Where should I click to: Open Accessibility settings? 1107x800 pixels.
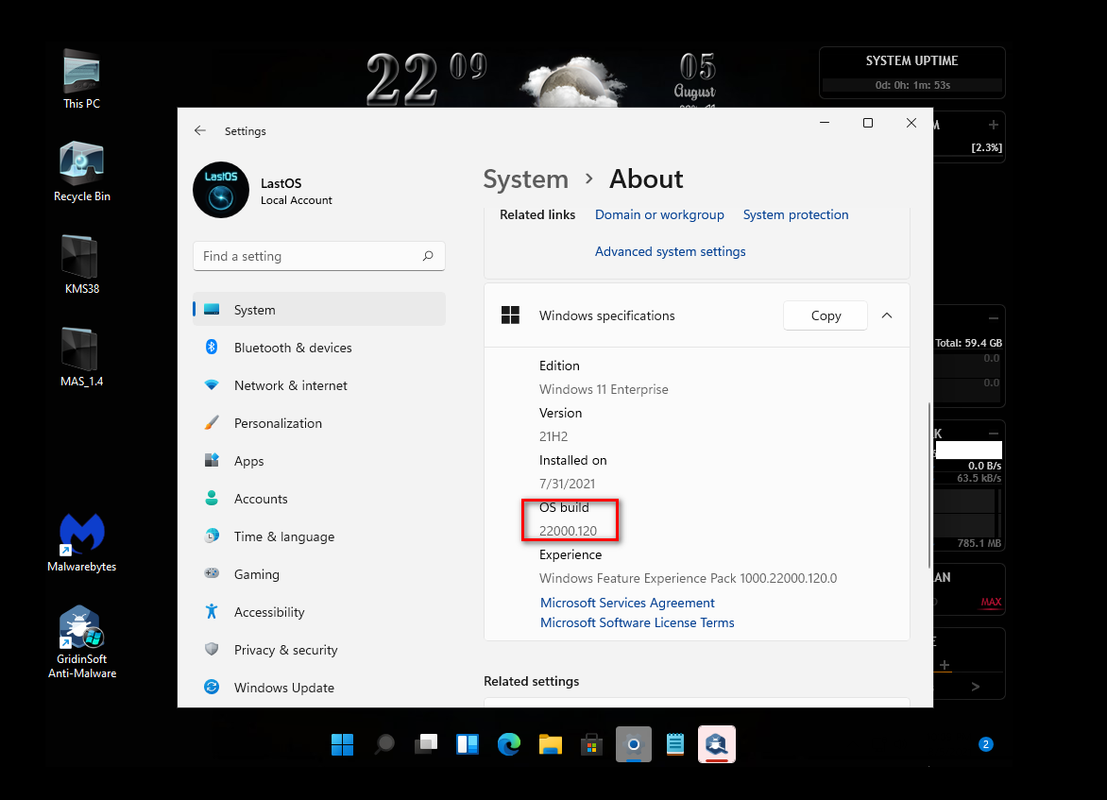(319, 611)
